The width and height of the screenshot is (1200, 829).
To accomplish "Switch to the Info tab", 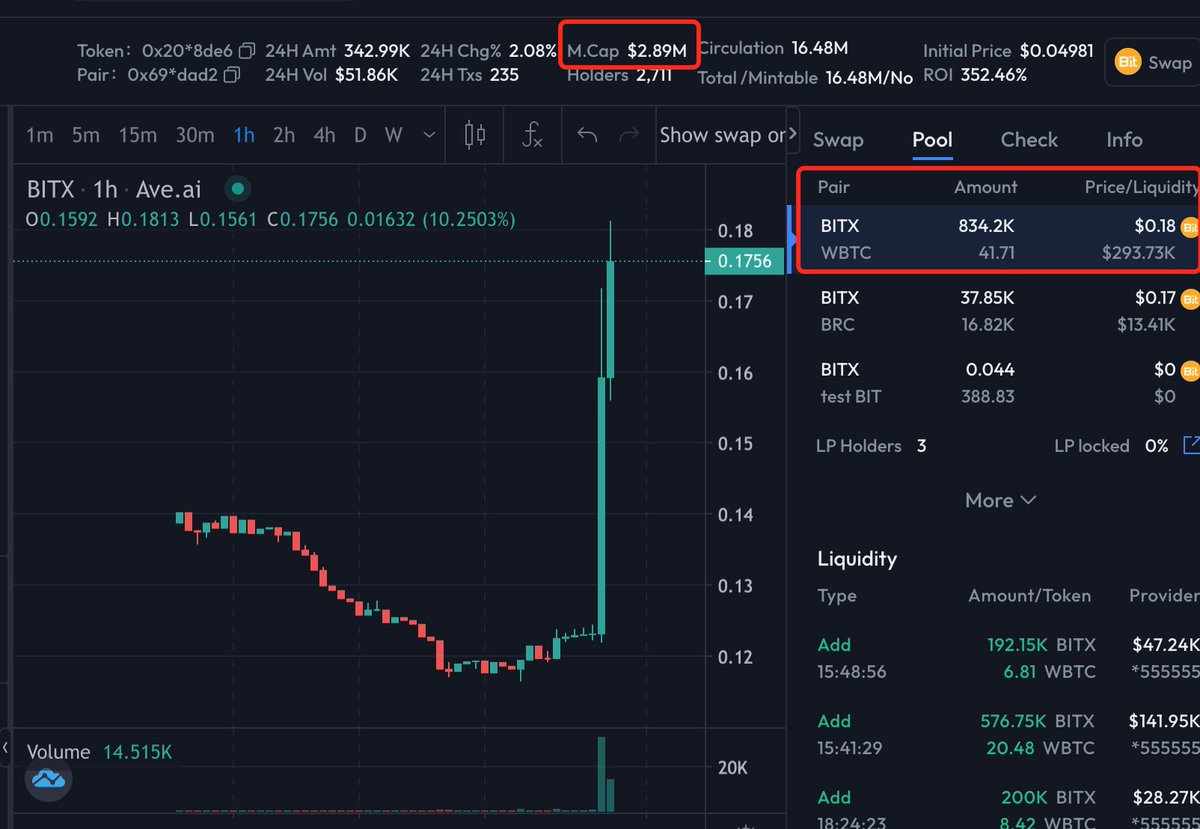I will click(1124, 140).
